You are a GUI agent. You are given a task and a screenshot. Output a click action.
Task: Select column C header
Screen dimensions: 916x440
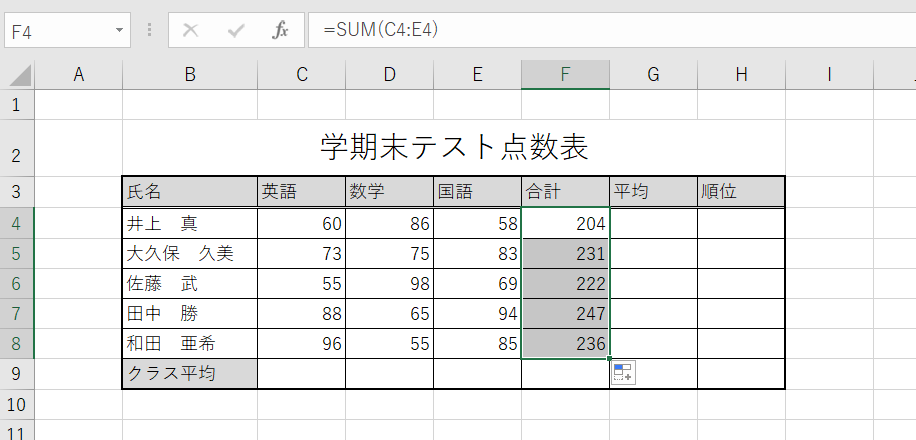[x=301, y=75]
